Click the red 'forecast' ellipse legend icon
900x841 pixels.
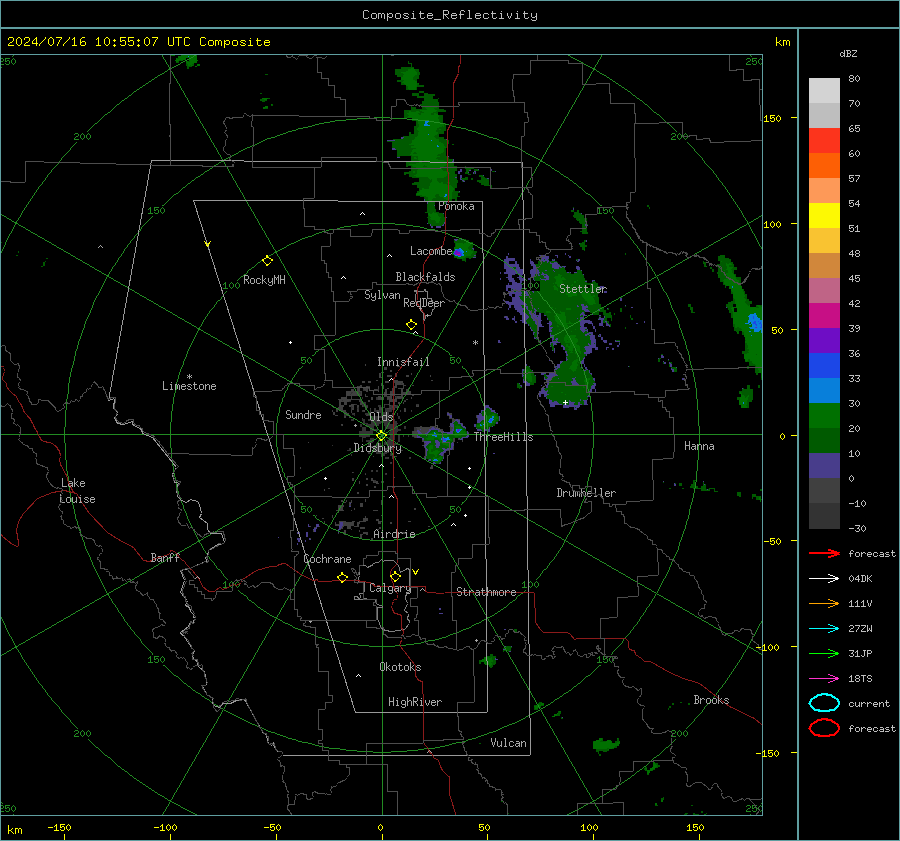pyautogui.click(x=824, y=728)
